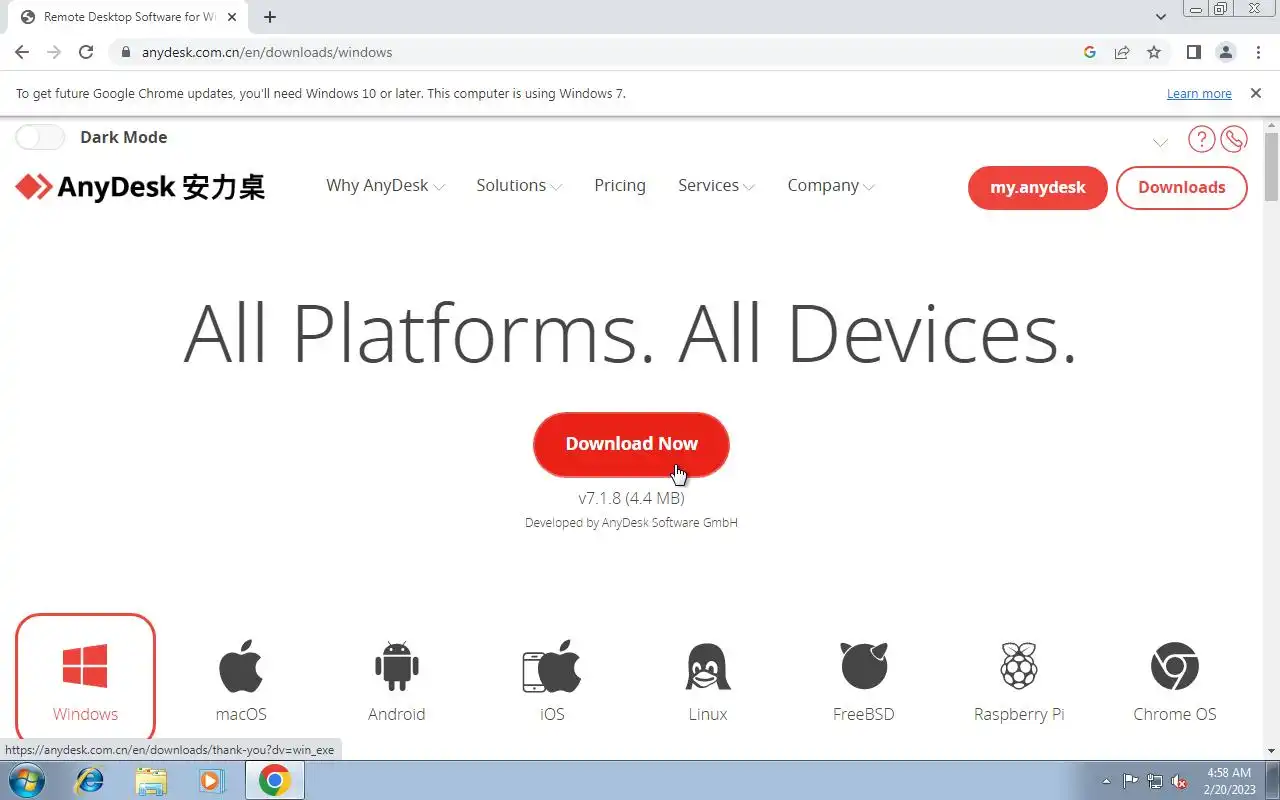Open my.anydesk portal button
The height and width of the screenshot is (800, 1280).
click(1037, 188)
